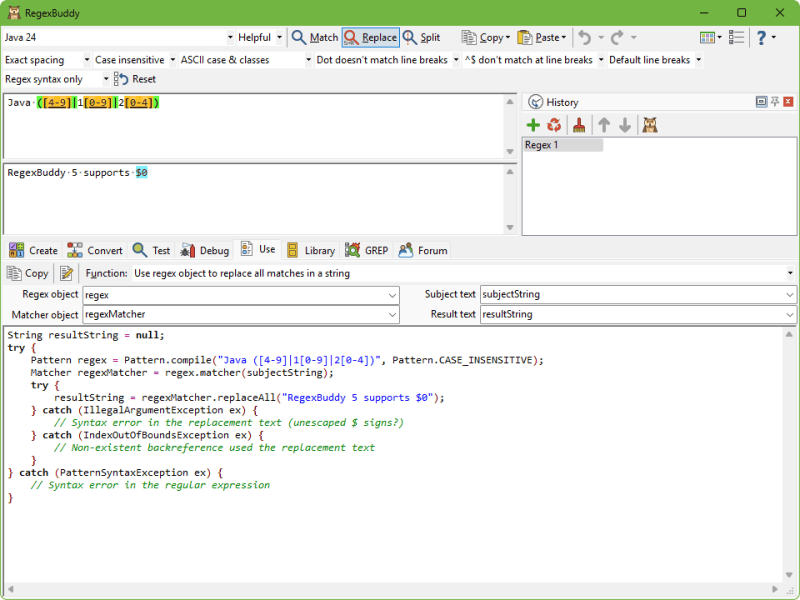Toggle the Replace mode button

[x=370, y=37]
